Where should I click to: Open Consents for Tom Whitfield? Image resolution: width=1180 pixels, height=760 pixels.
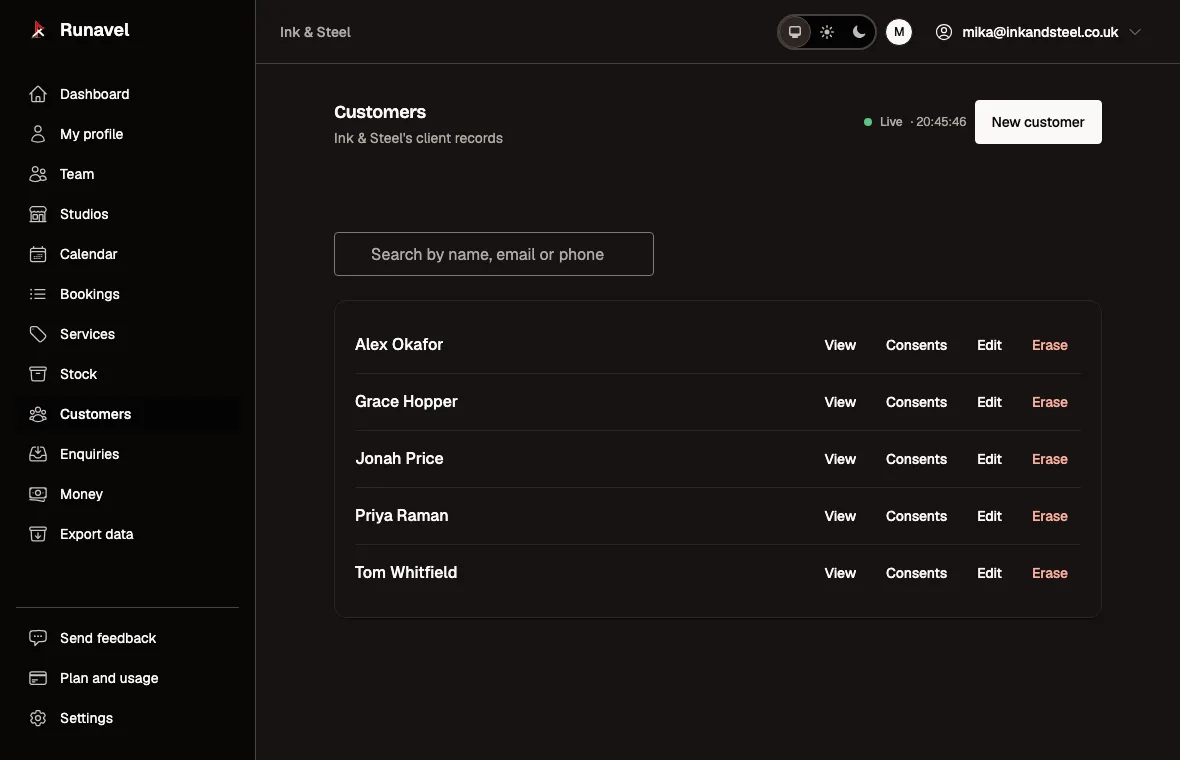916,573
